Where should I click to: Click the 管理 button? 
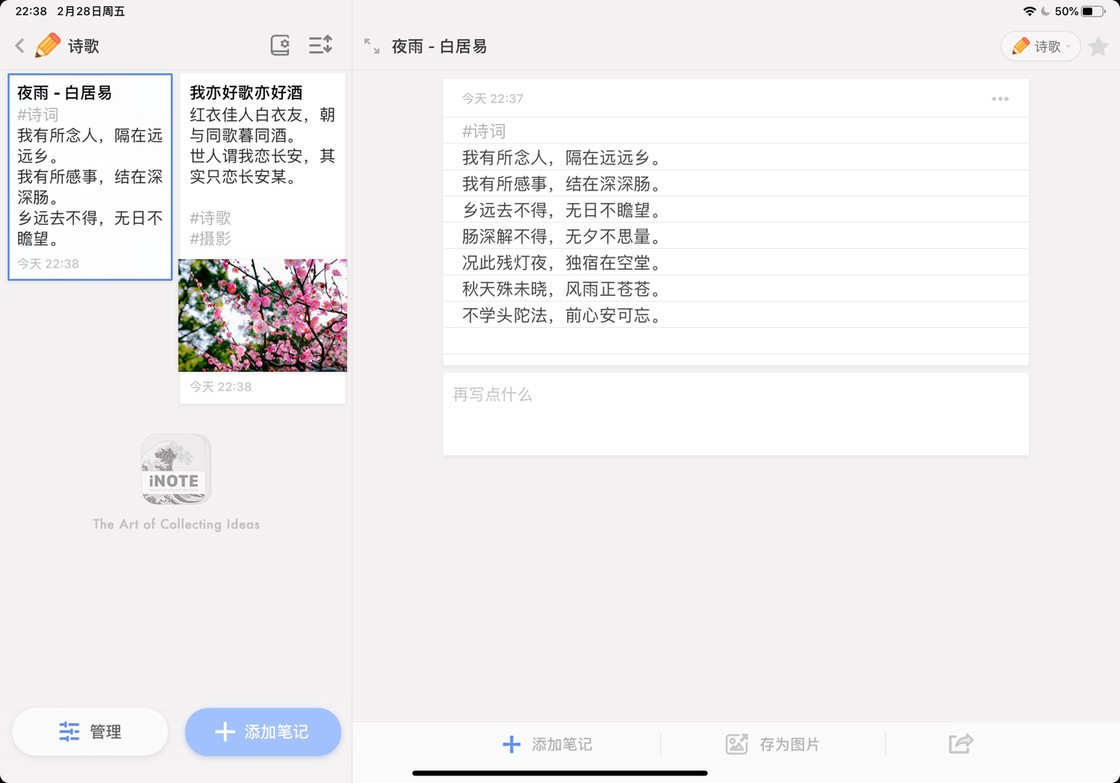pyautogui.click(x=90, y=732)
